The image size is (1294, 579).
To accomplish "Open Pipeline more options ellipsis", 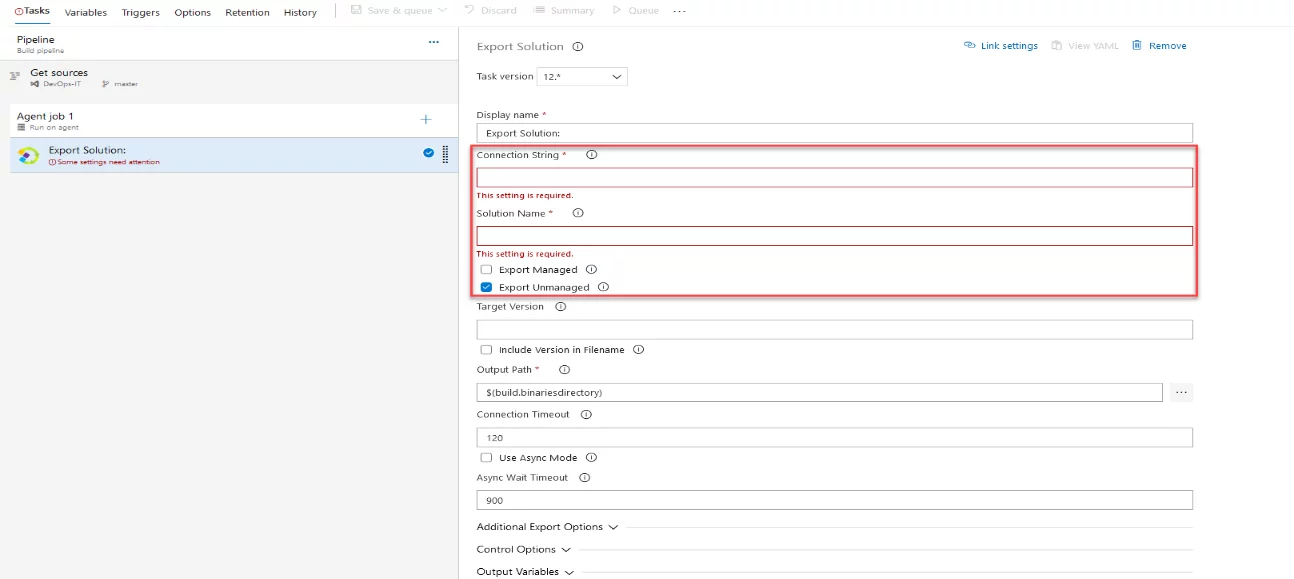I will pos(434,42).
